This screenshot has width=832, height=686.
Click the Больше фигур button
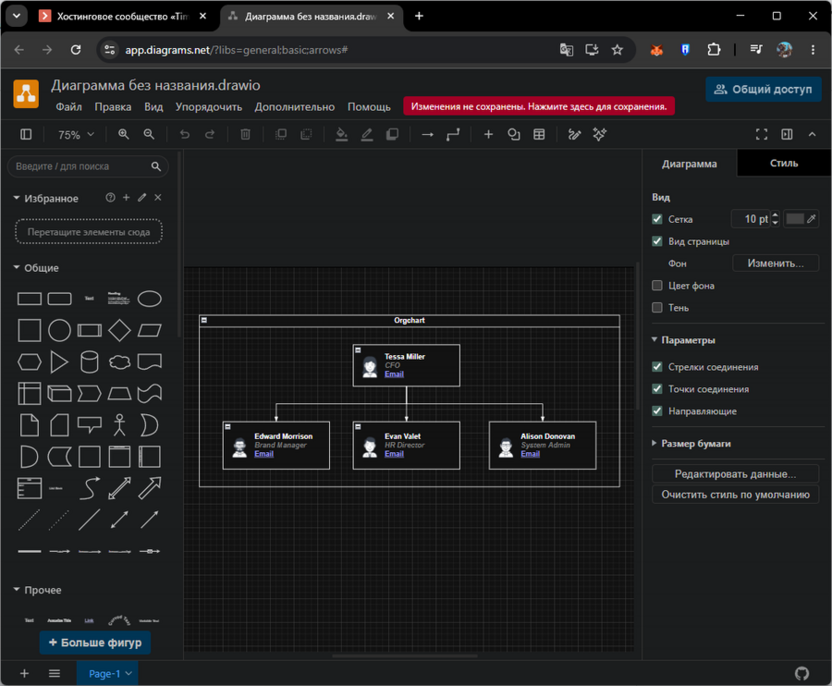point(94,642)
